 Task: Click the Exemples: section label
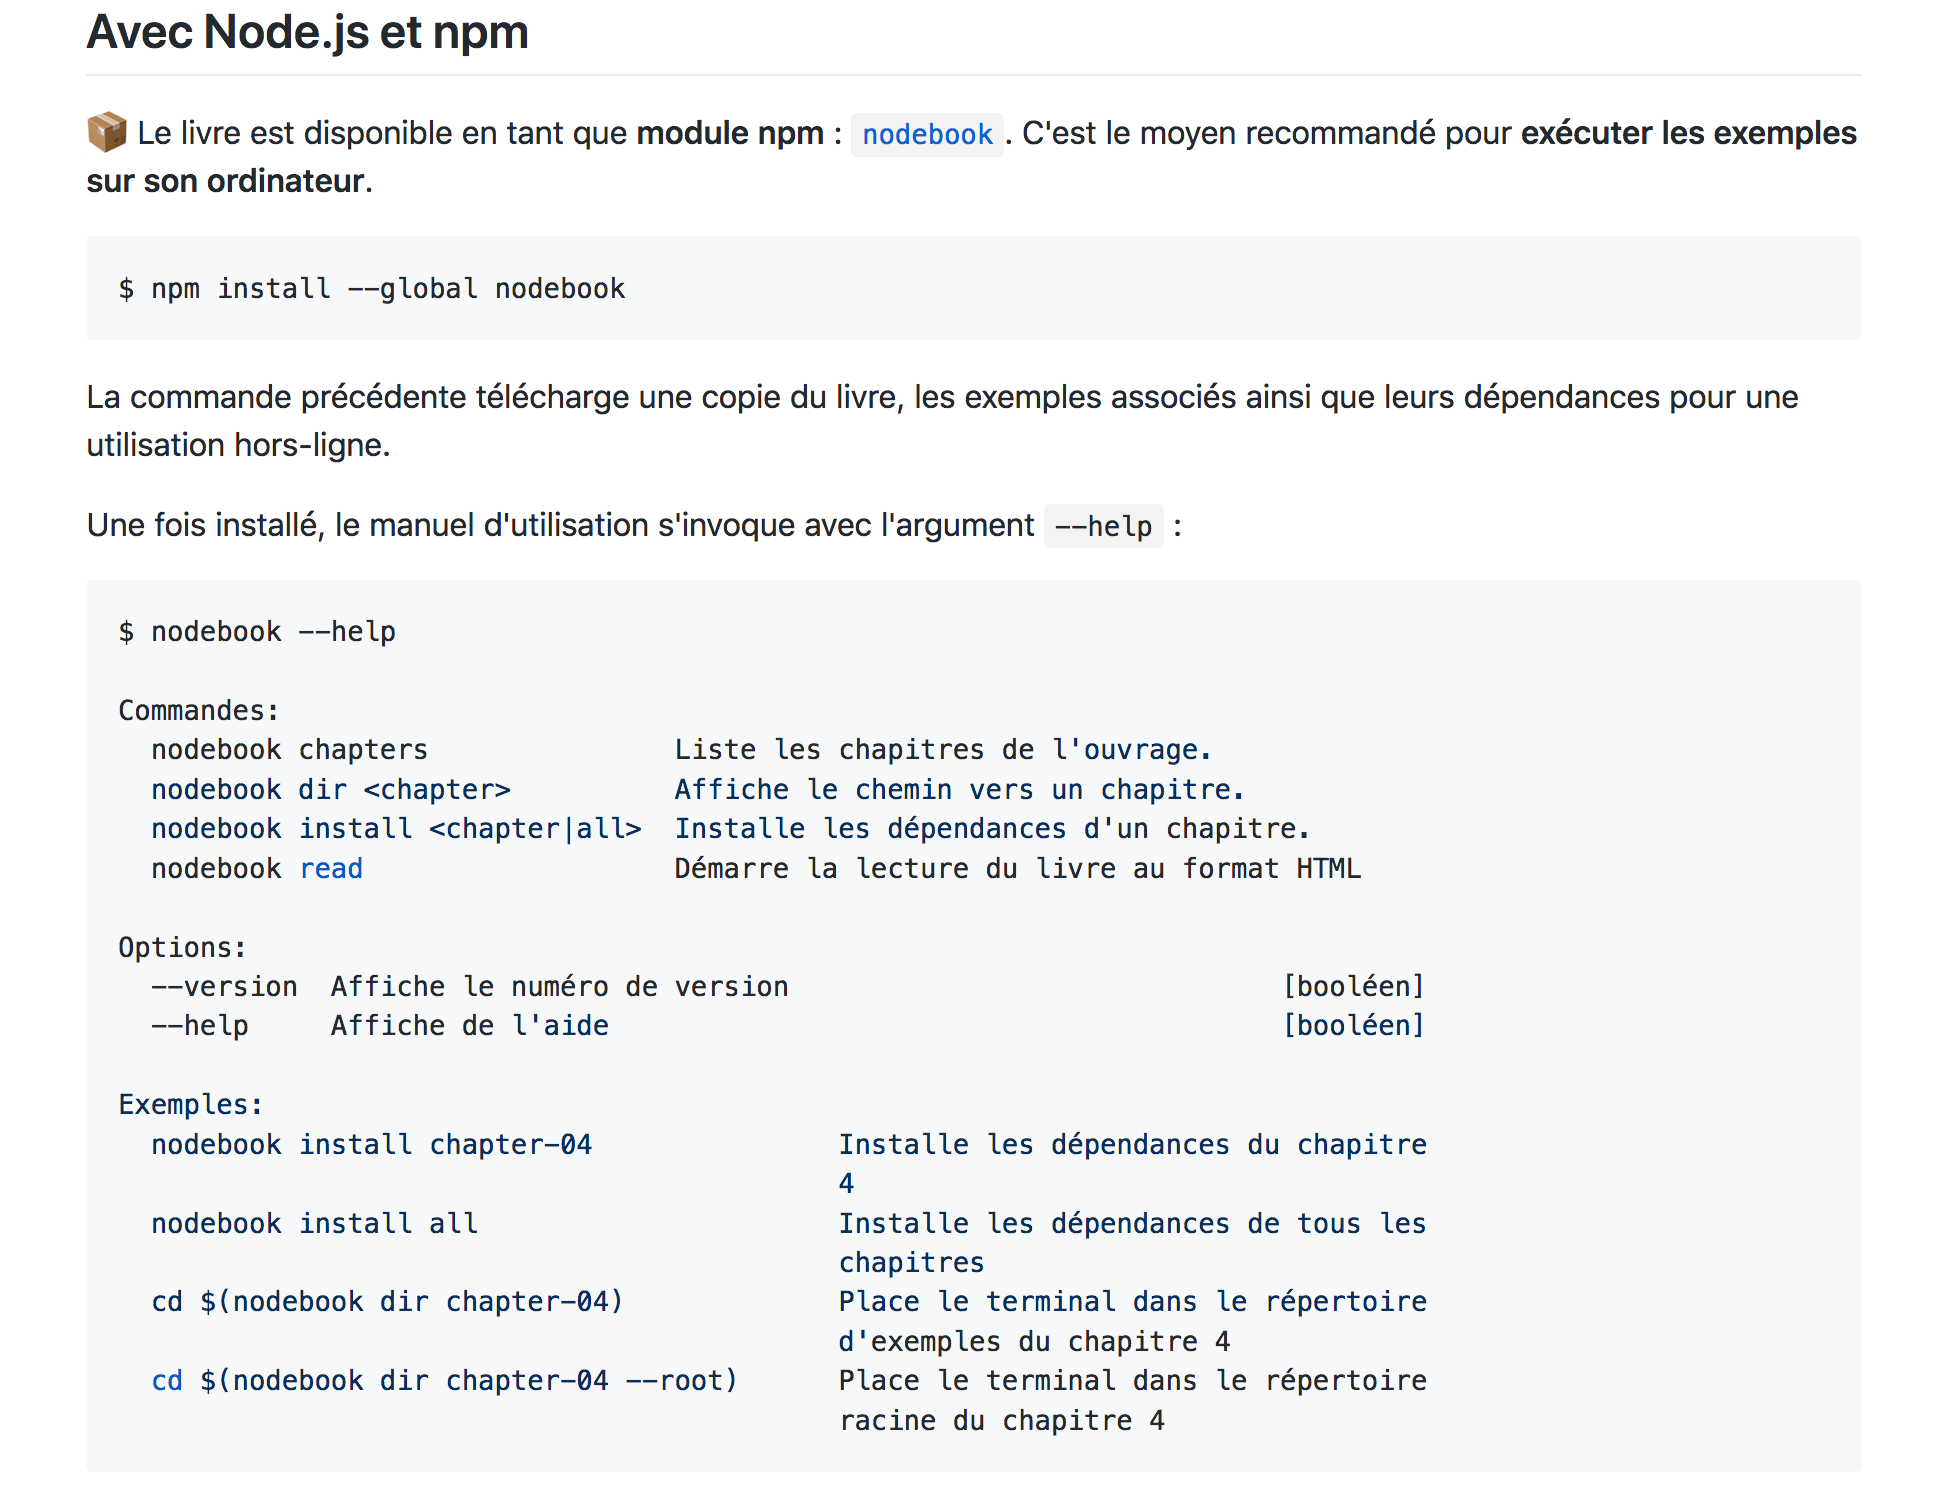(189, 1103)
